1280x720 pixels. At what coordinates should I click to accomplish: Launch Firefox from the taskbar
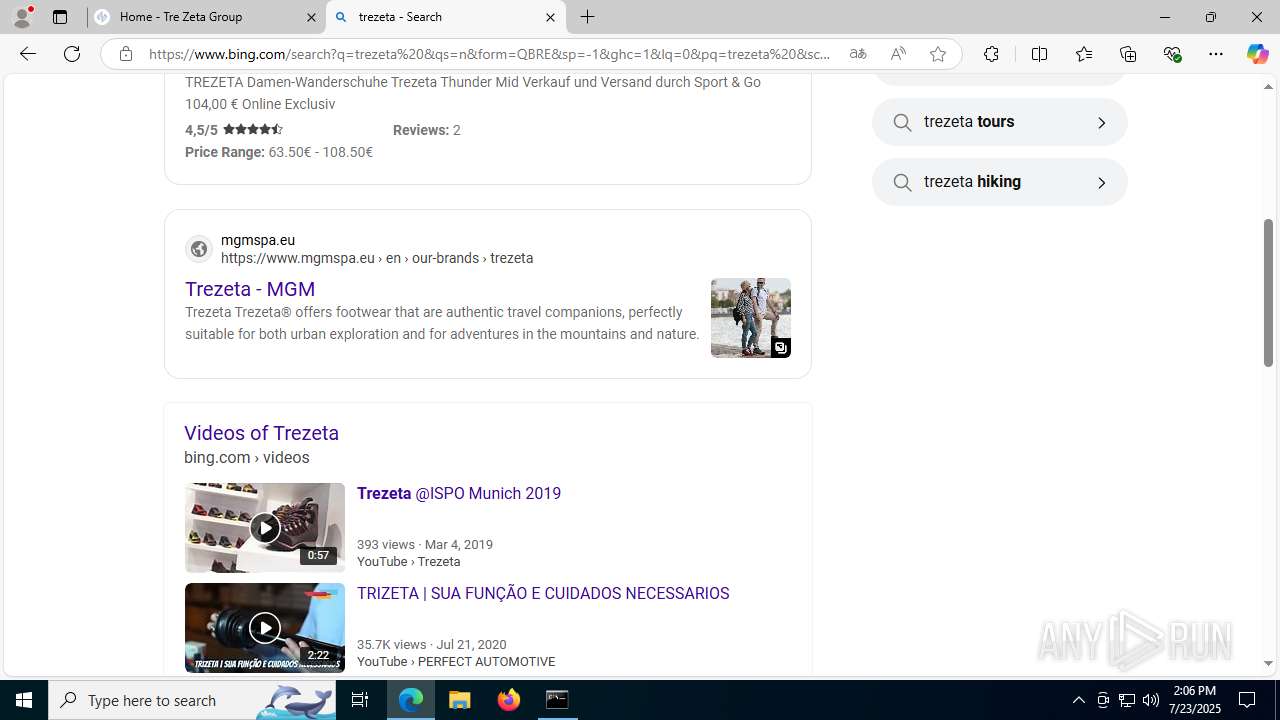tap(509, 700)
